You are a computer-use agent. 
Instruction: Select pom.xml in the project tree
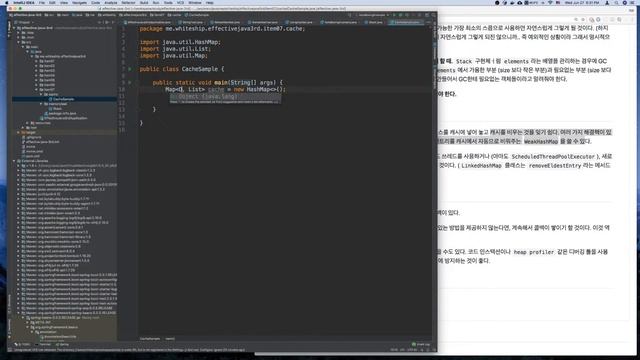pos(32,156)
